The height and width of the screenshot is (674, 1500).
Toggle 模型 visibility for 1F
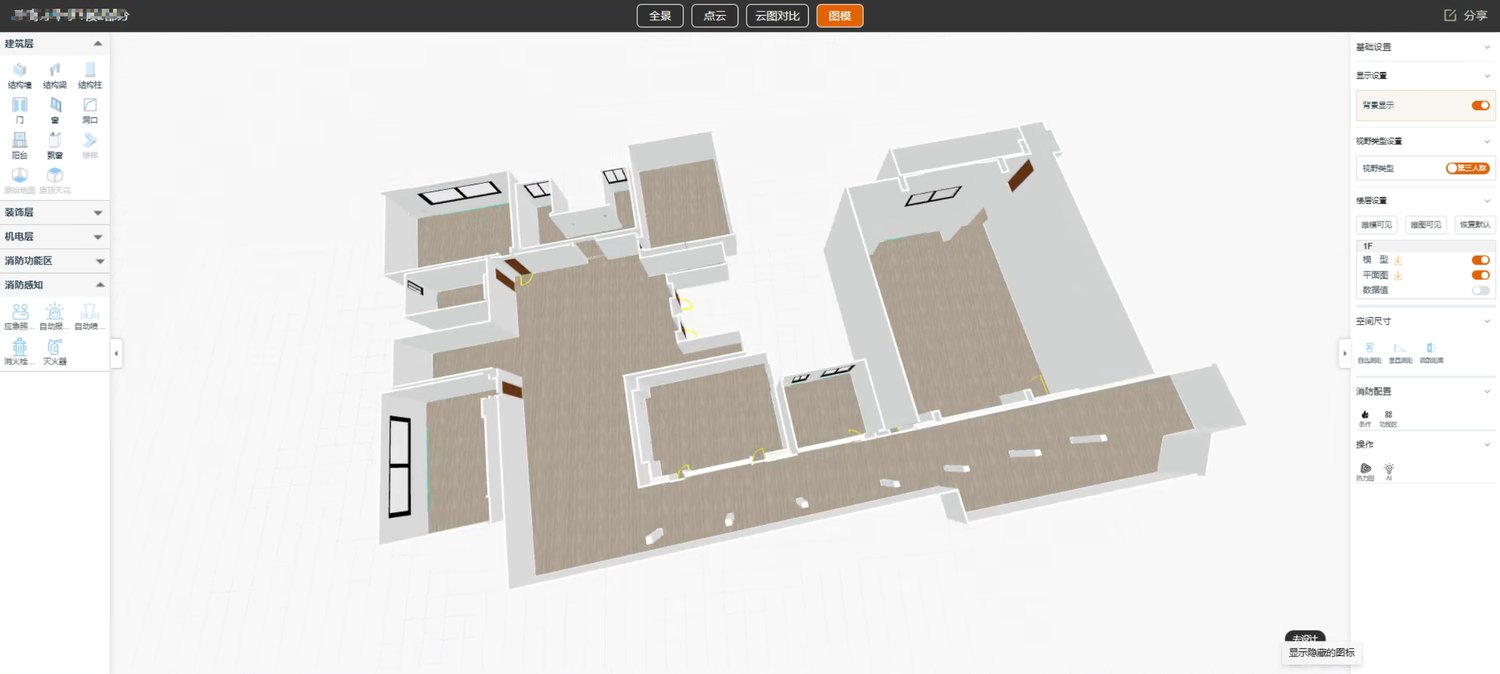pyautogui.click(x=1480, y=260)
